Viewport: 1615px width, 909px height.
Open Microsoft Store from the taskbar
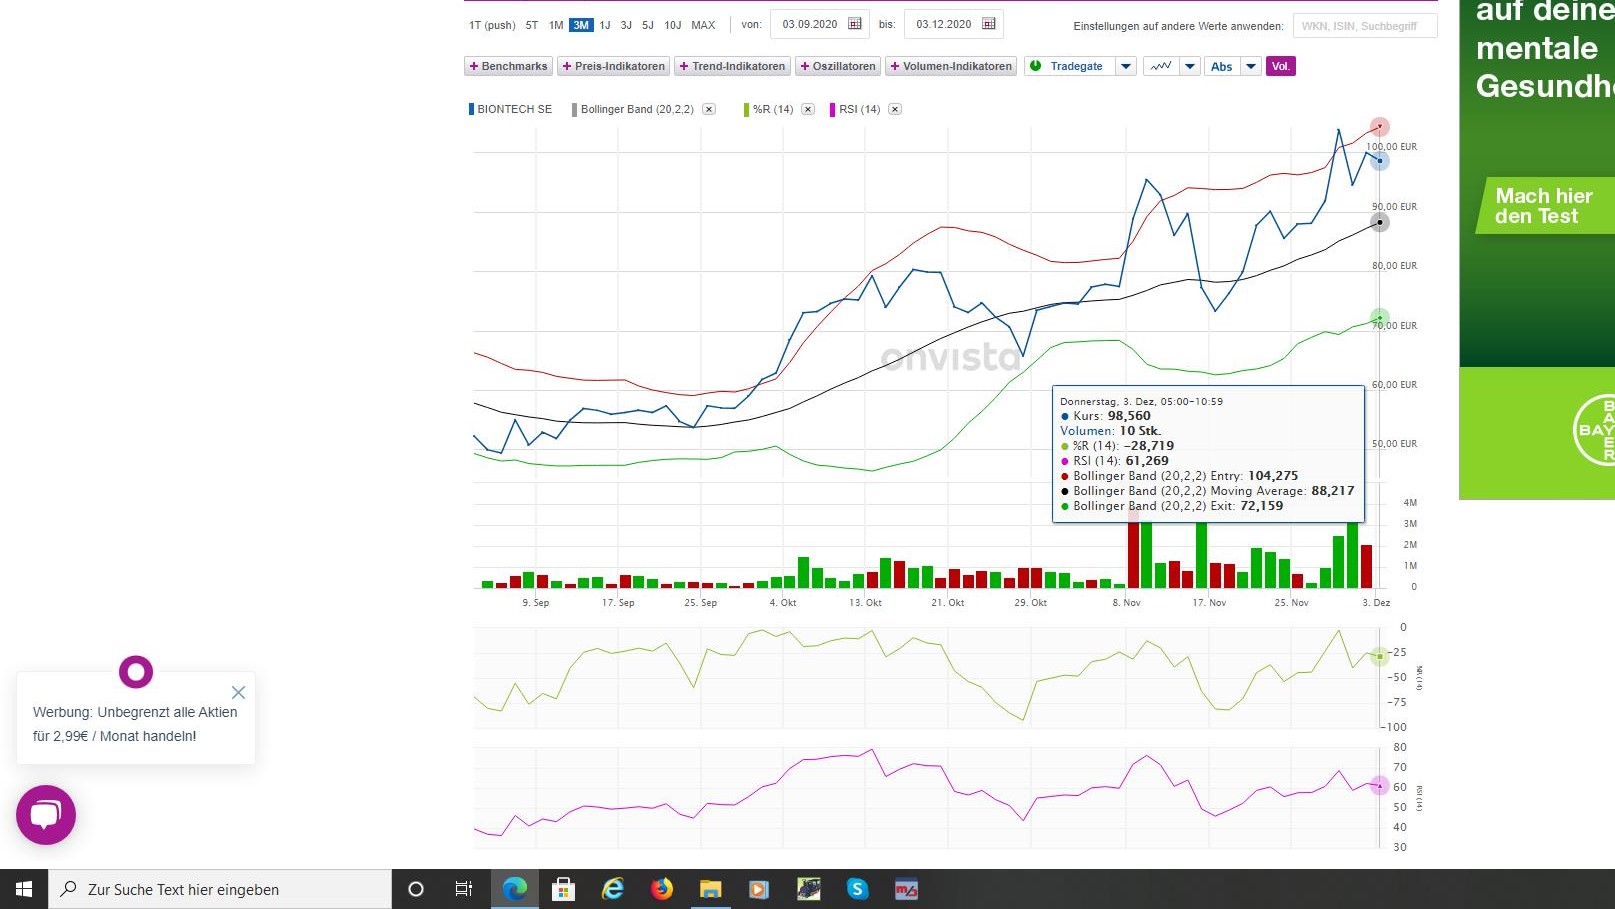click(x=564, y=889)
